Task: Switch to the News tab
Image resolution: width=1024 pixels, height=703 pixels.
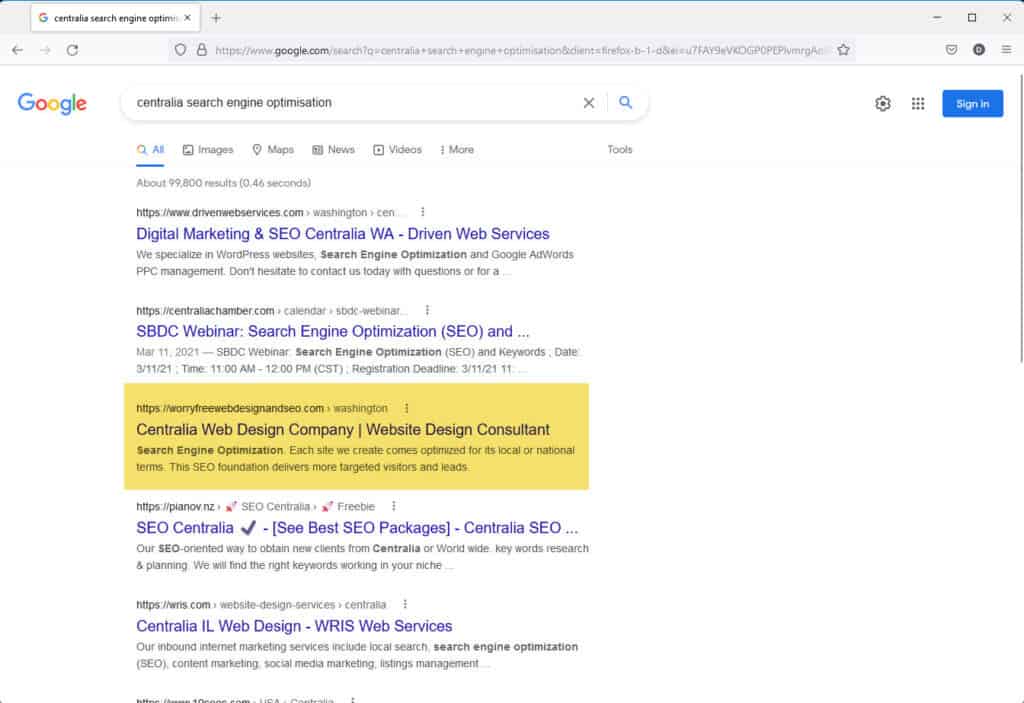Action: point(333,150)
